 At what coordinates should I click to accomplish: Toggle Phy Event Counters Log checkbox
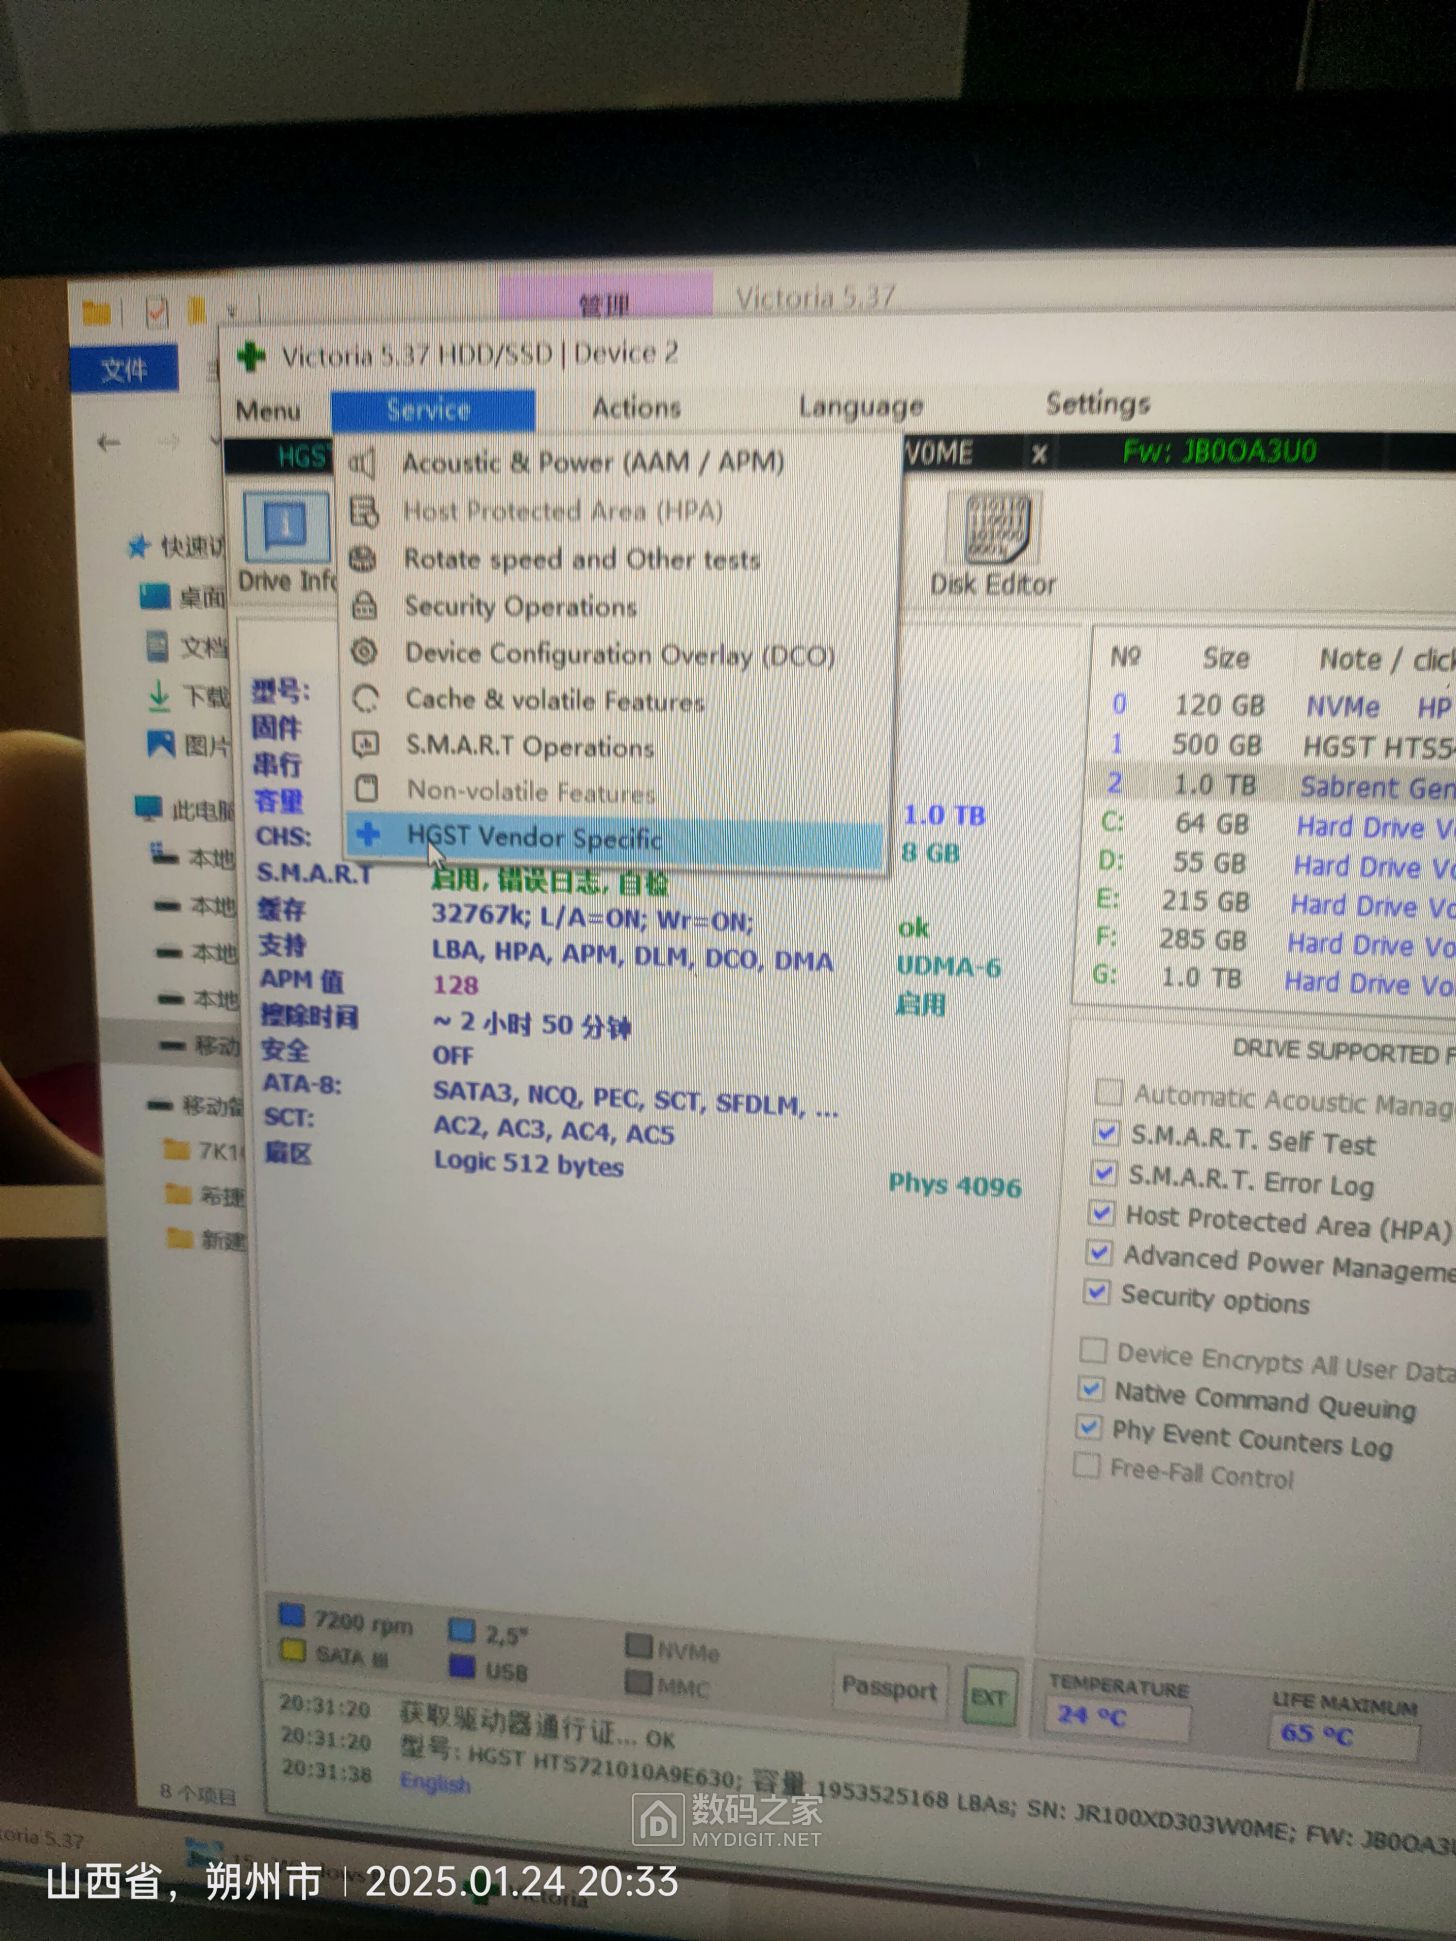pos(1089,1427)
